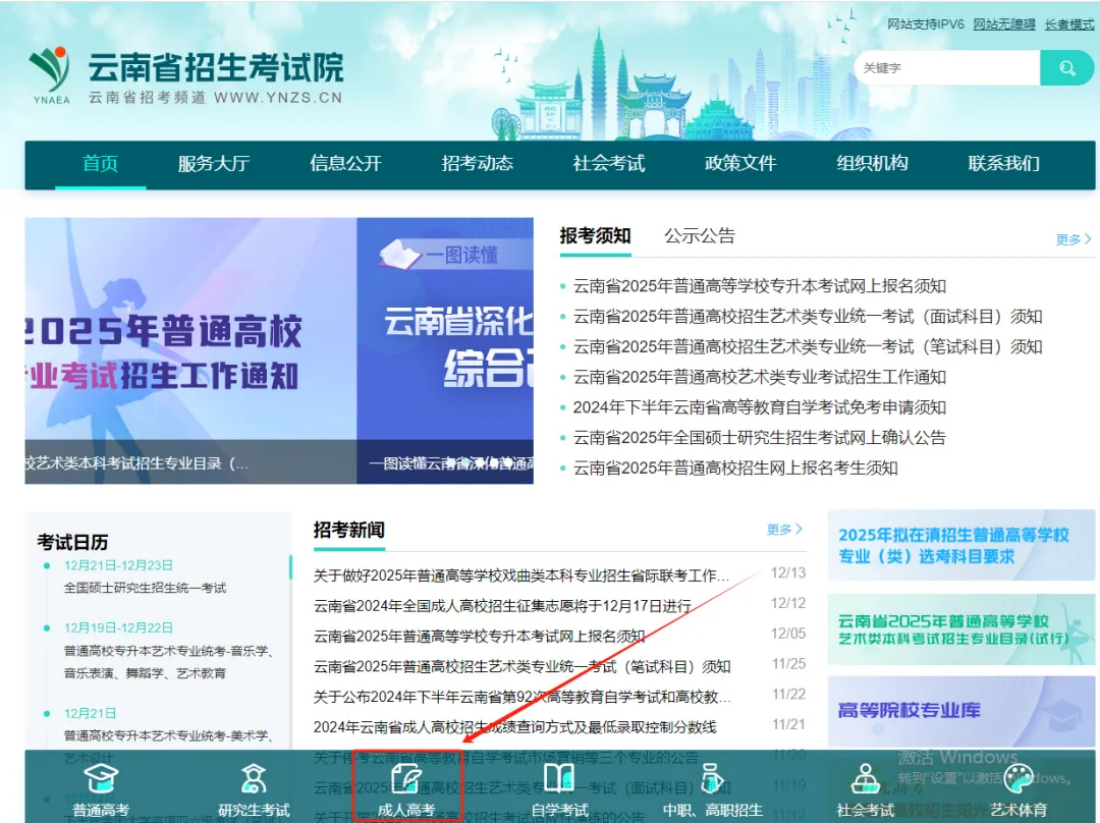Open news 成人高校招生成绩查询方式
Viewport: 1100px width, 823px height.
click(x=515, y=727)
